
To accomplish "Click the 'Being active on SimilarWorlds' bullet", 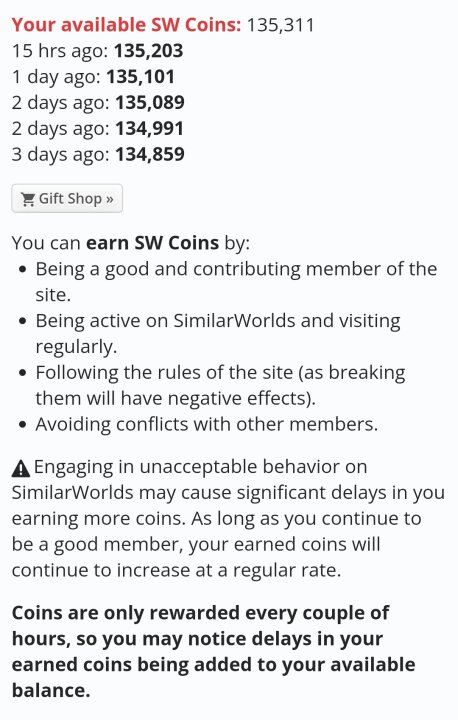I will coord(218,333).
